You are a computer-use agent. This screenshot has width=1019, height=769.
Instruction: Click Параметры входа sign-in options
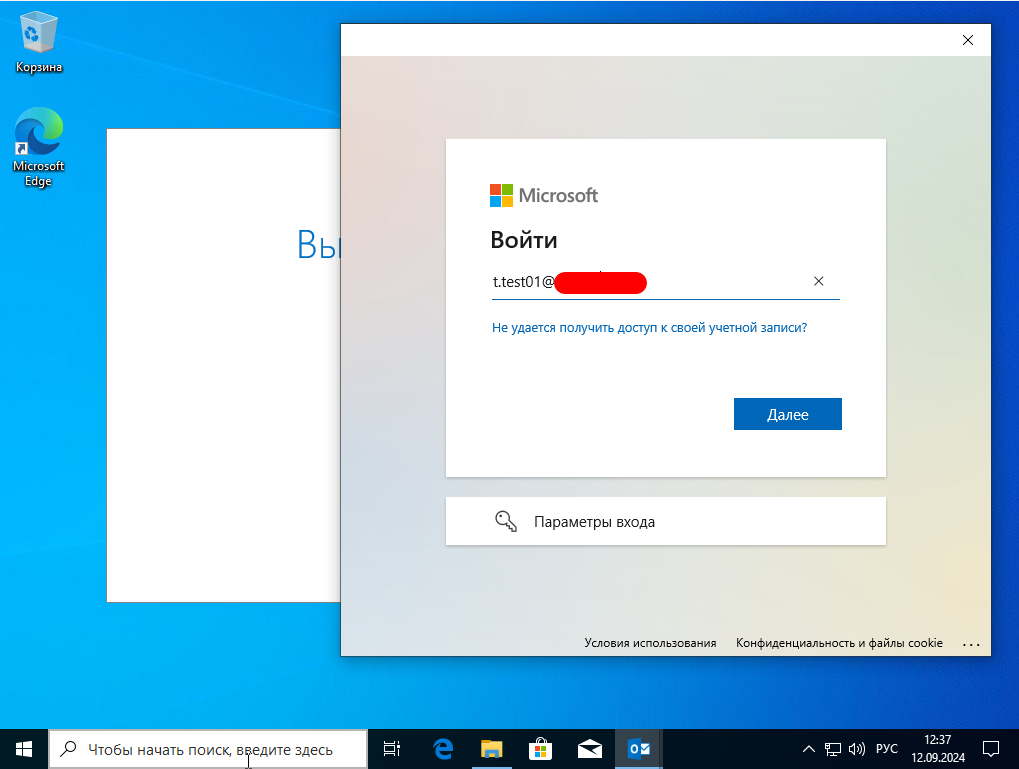pos(665,521)
